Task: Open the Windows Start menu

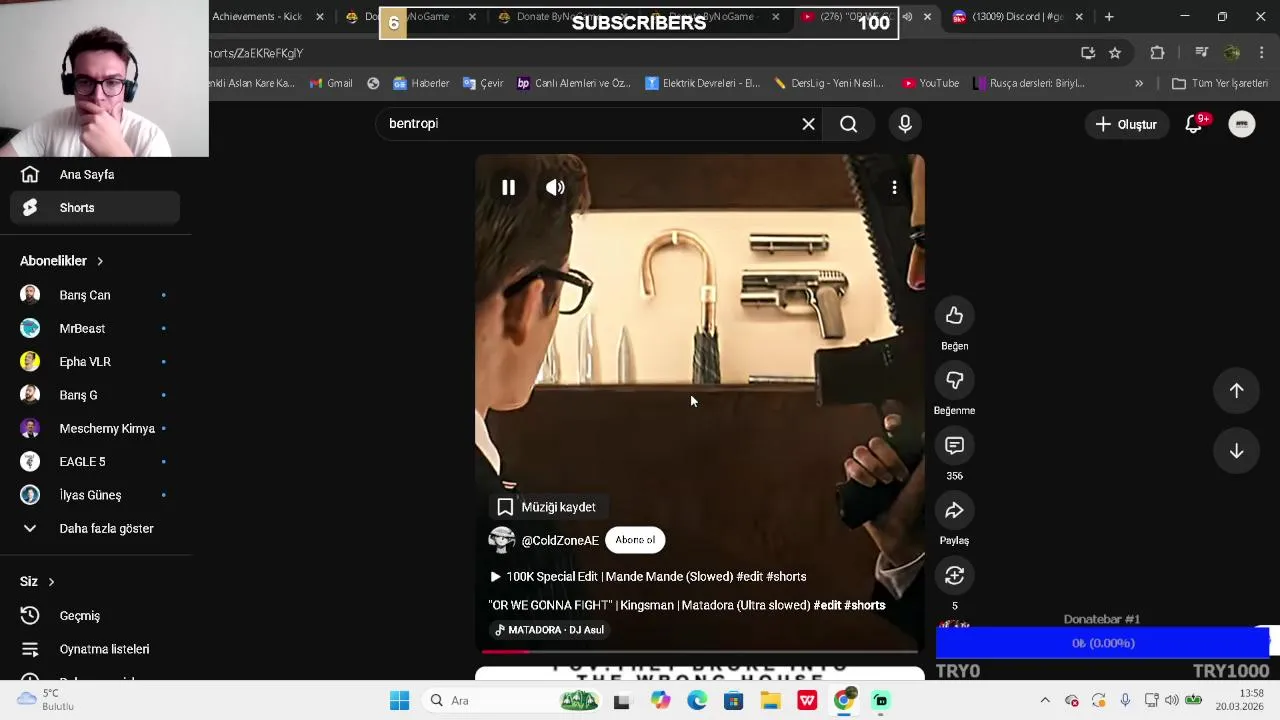Action: pos(399,701)
